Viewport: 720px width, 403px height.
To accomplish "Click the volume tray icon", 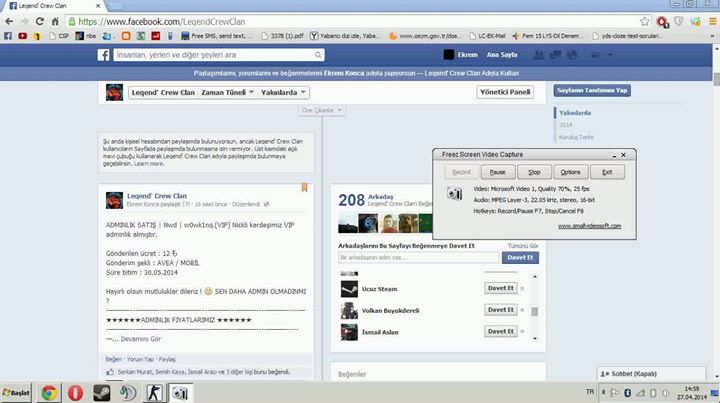I will coord(665,393).
